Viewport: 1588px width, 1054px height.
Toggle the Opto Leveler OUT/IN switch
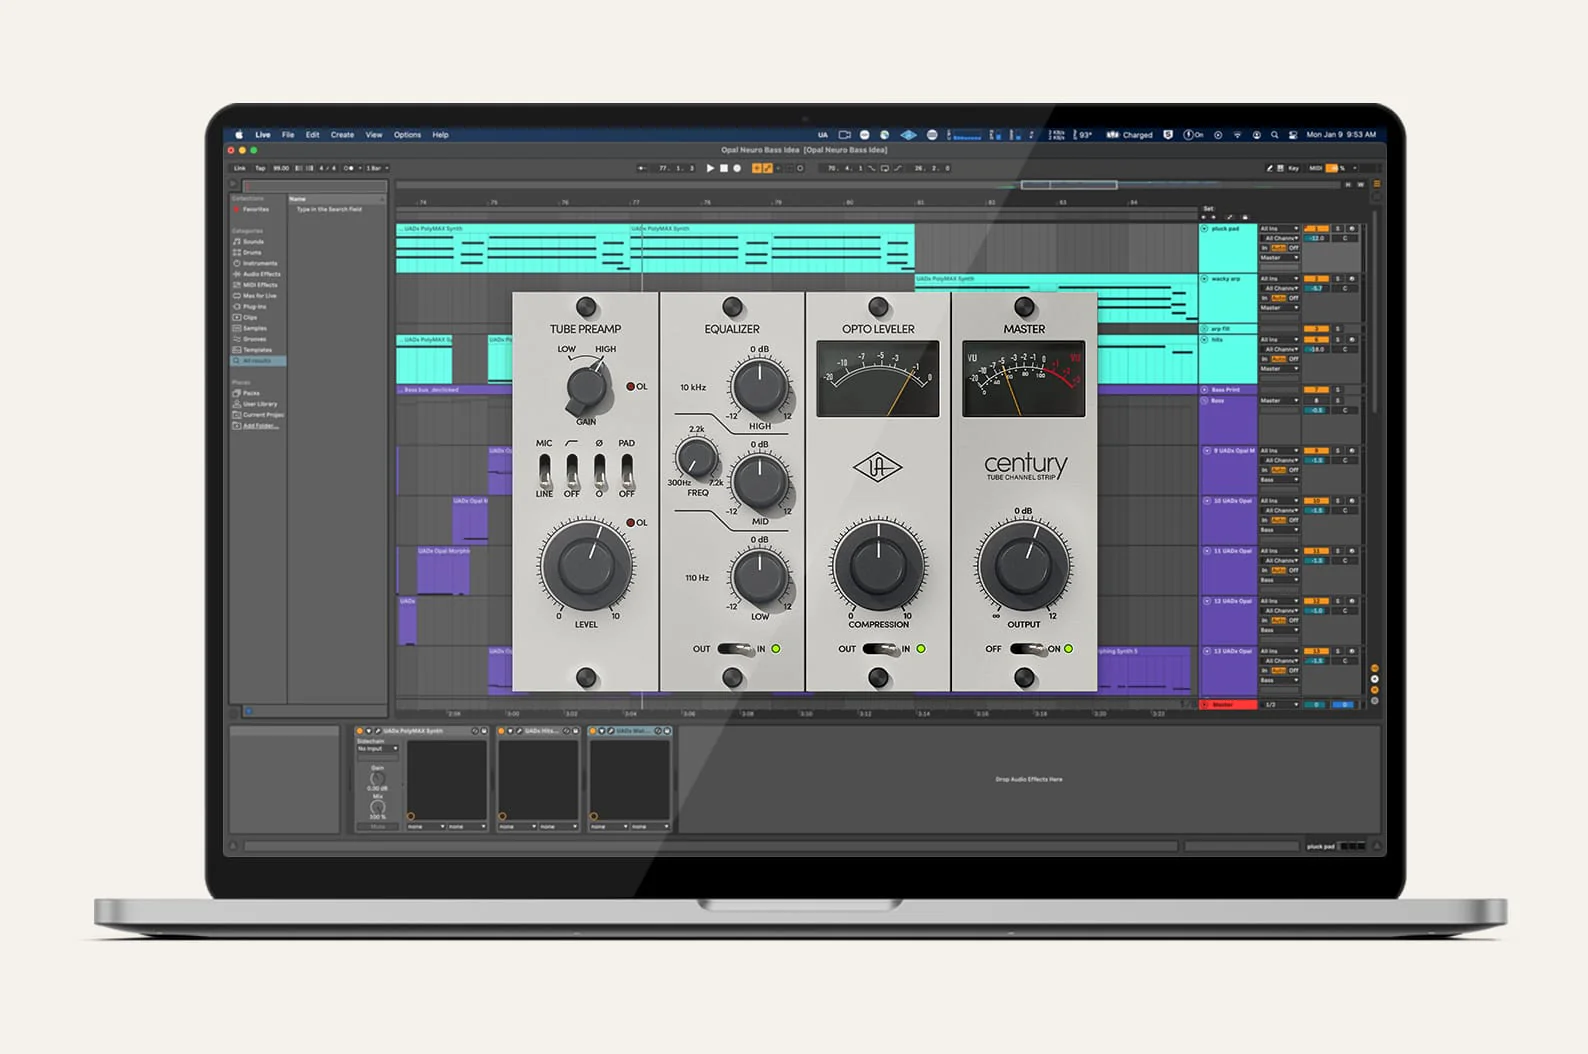click(879, 649)
